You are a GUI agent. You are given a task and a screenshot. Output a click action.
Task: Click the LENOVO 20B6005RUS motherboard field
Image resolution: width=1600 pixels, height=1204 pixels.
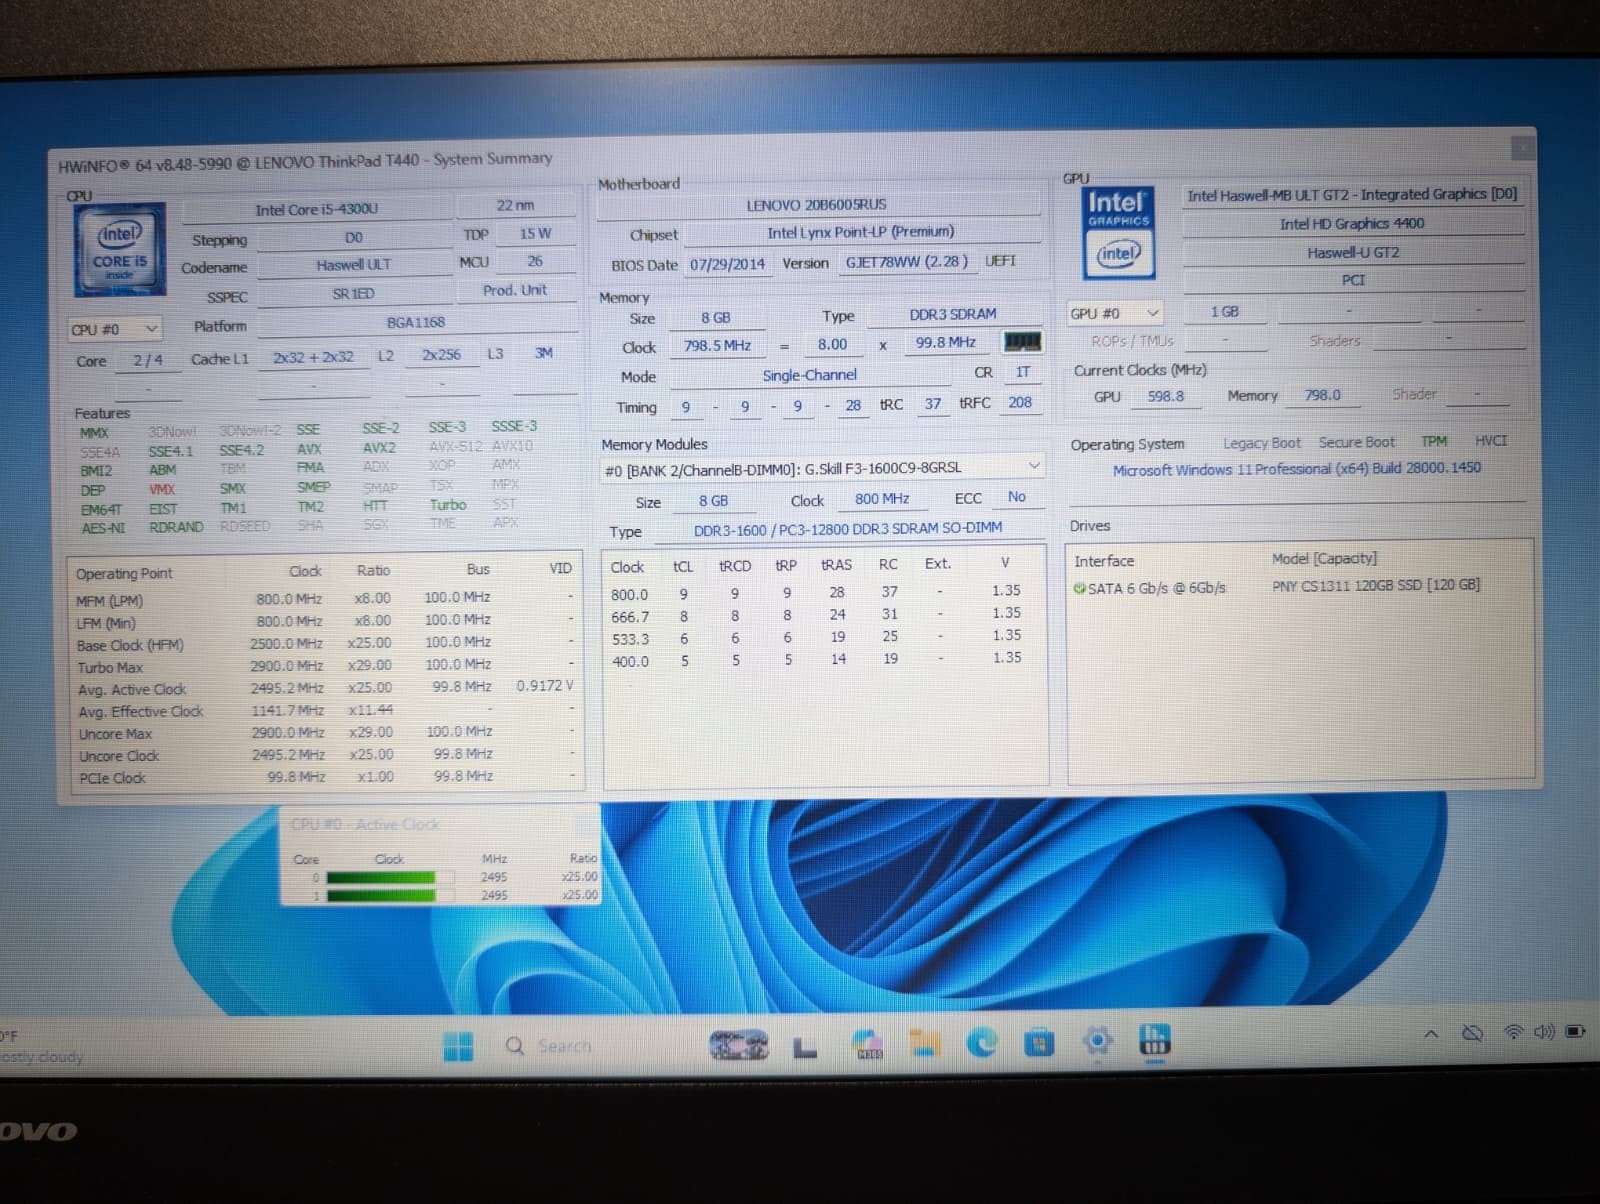pos(817,204)
